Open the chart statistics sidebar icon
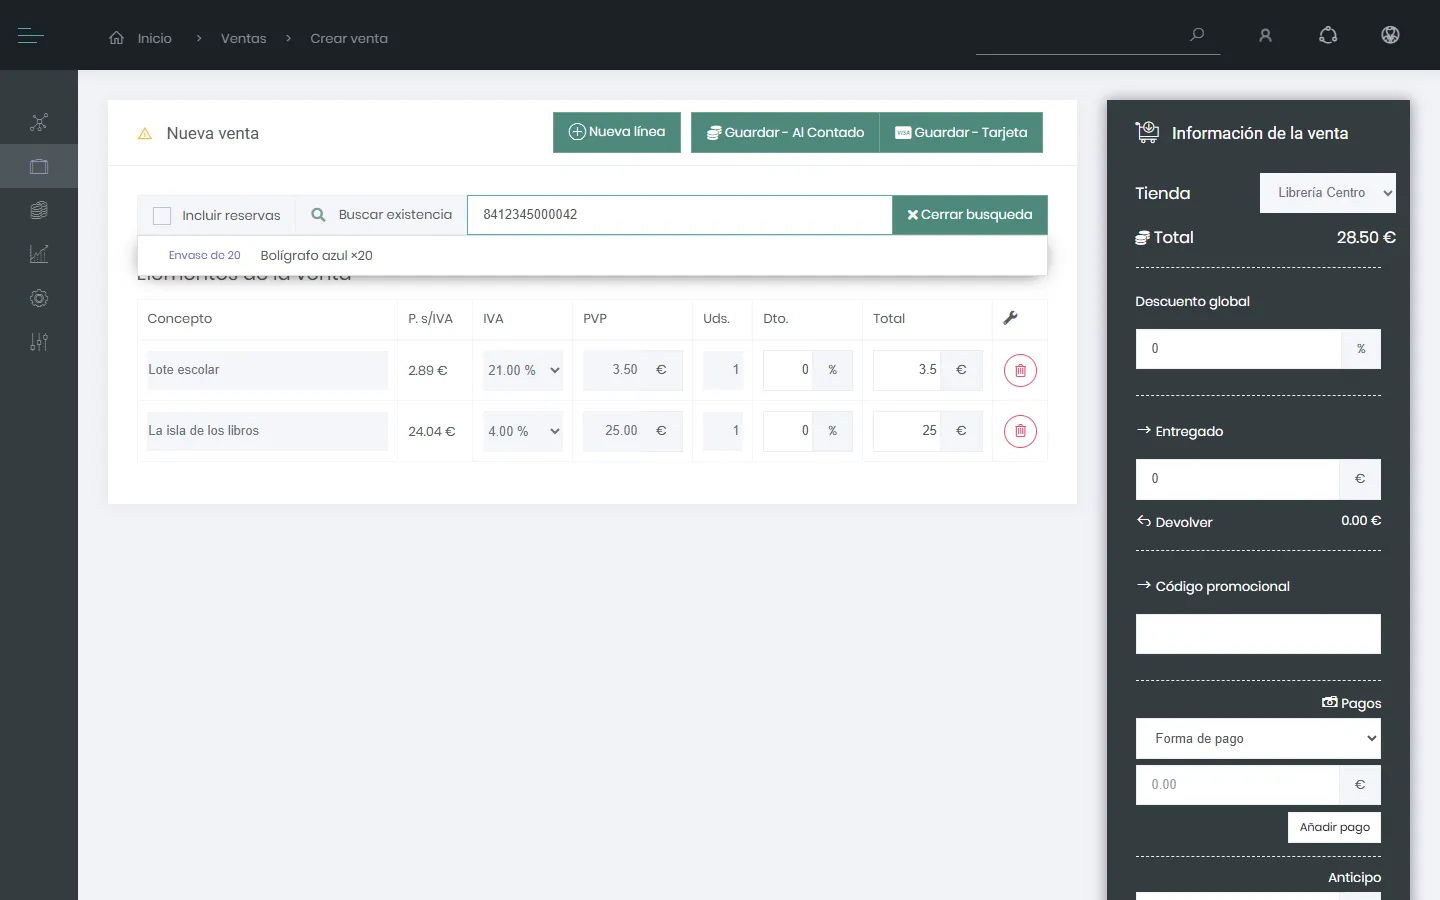The height and width of the screenshot is (900, 1440). click(x=39, y=254)
